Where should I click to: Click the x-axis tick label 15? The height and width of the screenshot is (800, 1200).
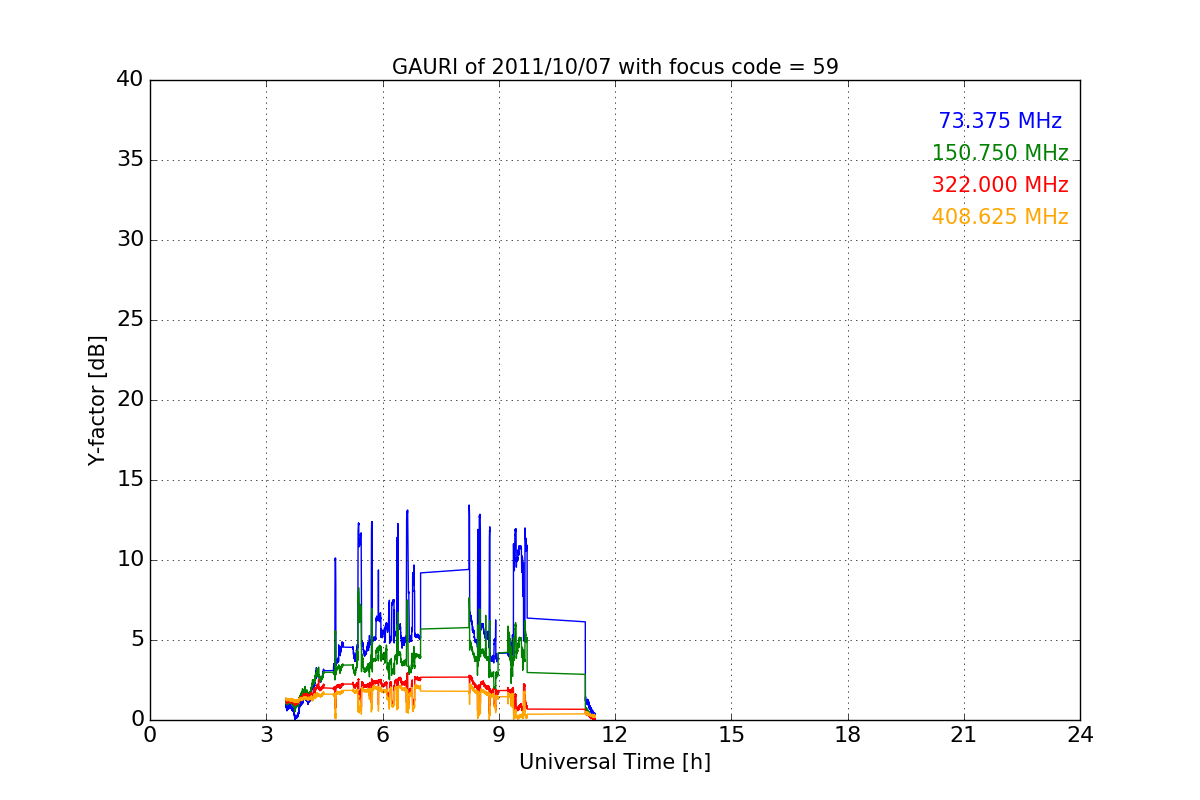pyautogui.click(x=731, y=735)
